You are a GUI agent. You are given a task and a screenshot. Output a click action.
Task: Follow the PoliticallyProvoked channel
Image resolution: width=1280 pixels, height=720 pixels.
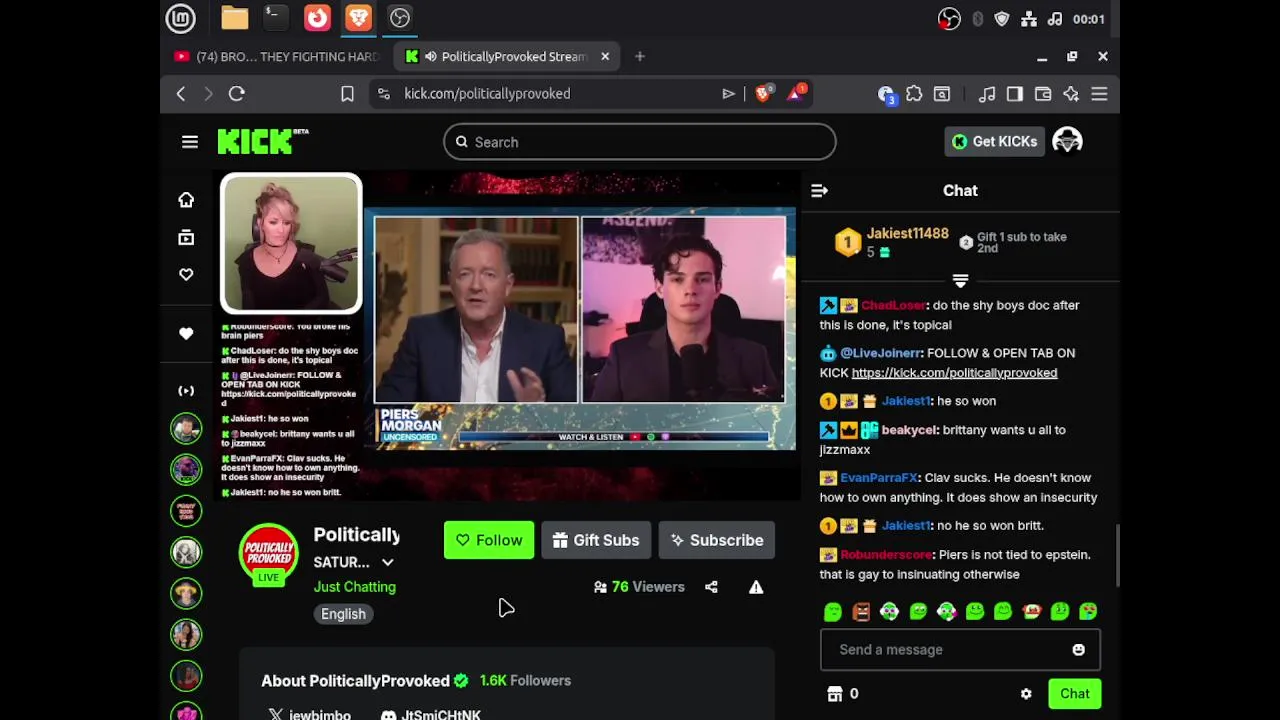(x=489, y=540)
